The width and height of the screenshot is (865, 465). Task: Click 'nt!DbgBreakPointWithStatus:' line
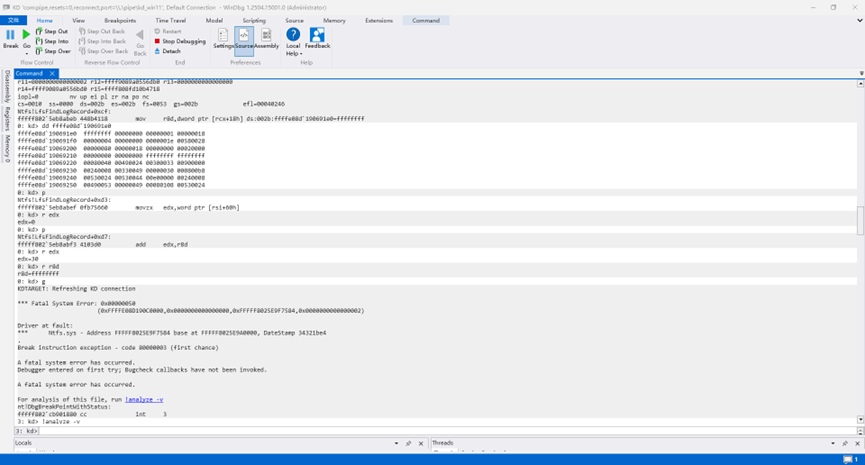[64, 407]
